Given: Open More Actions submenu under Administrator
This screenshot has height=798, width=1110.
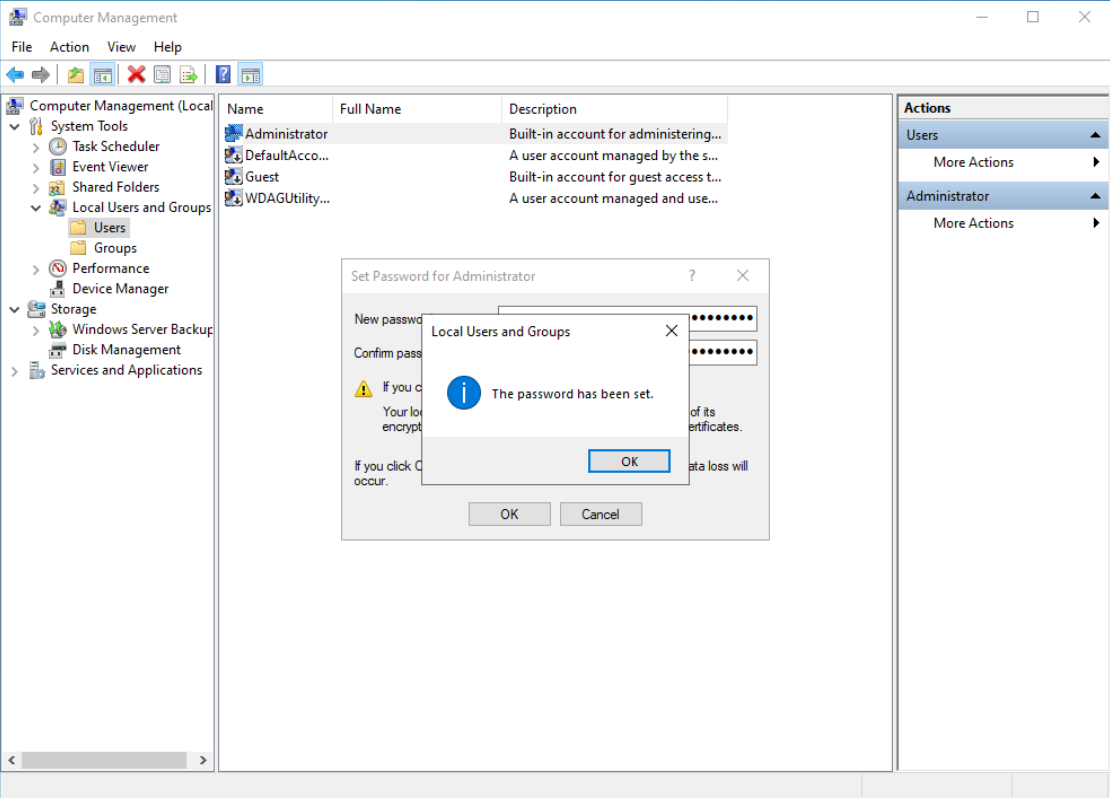Looking at the screenshot, I should pos(1003,223).
